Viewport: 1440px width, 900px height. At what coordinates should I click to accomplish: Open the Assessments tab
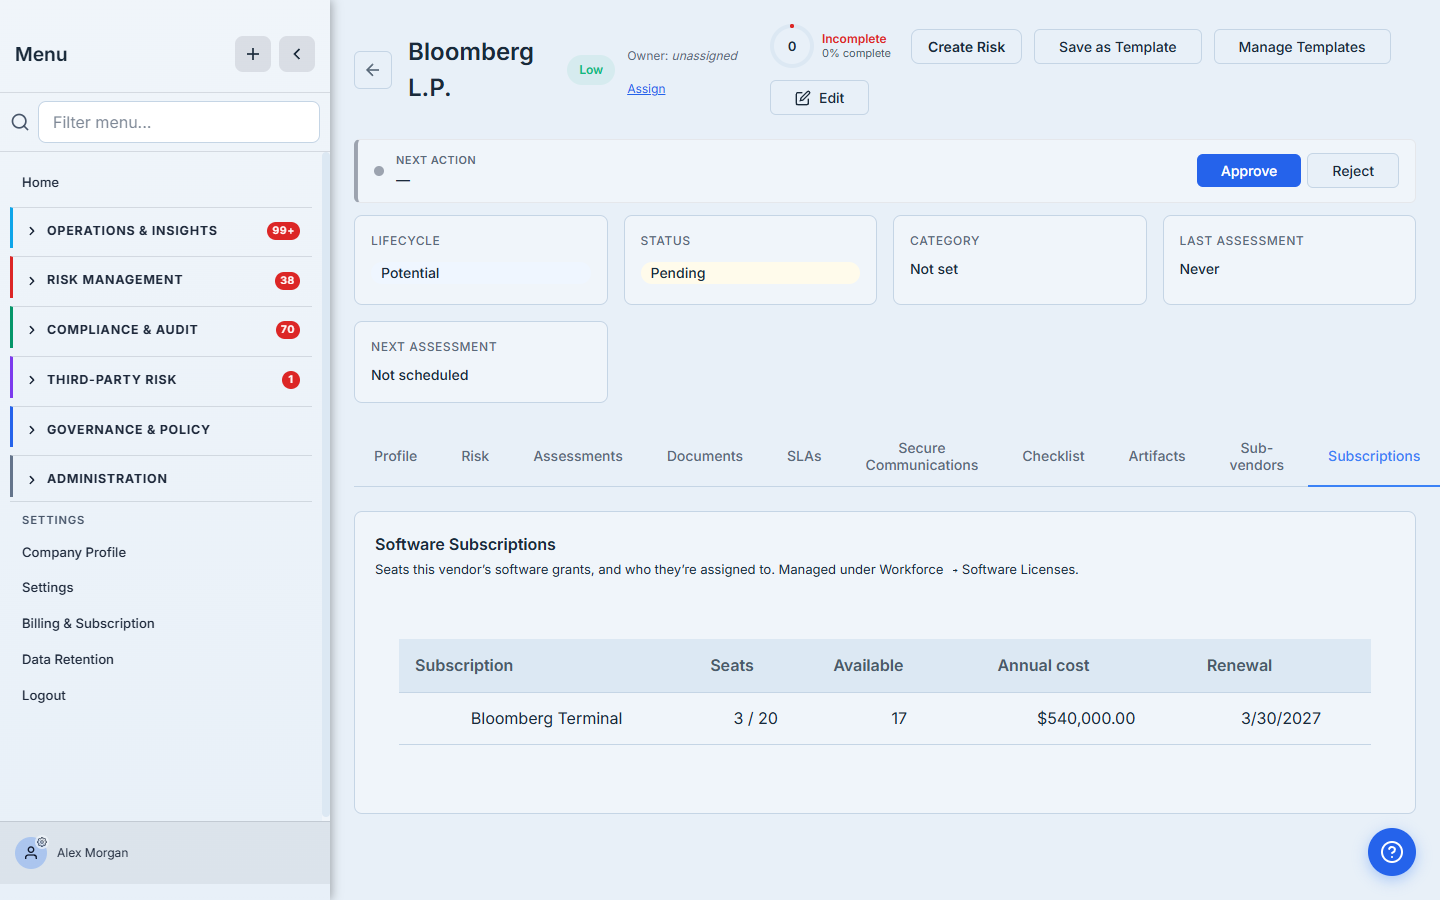[x=578, y=456]
